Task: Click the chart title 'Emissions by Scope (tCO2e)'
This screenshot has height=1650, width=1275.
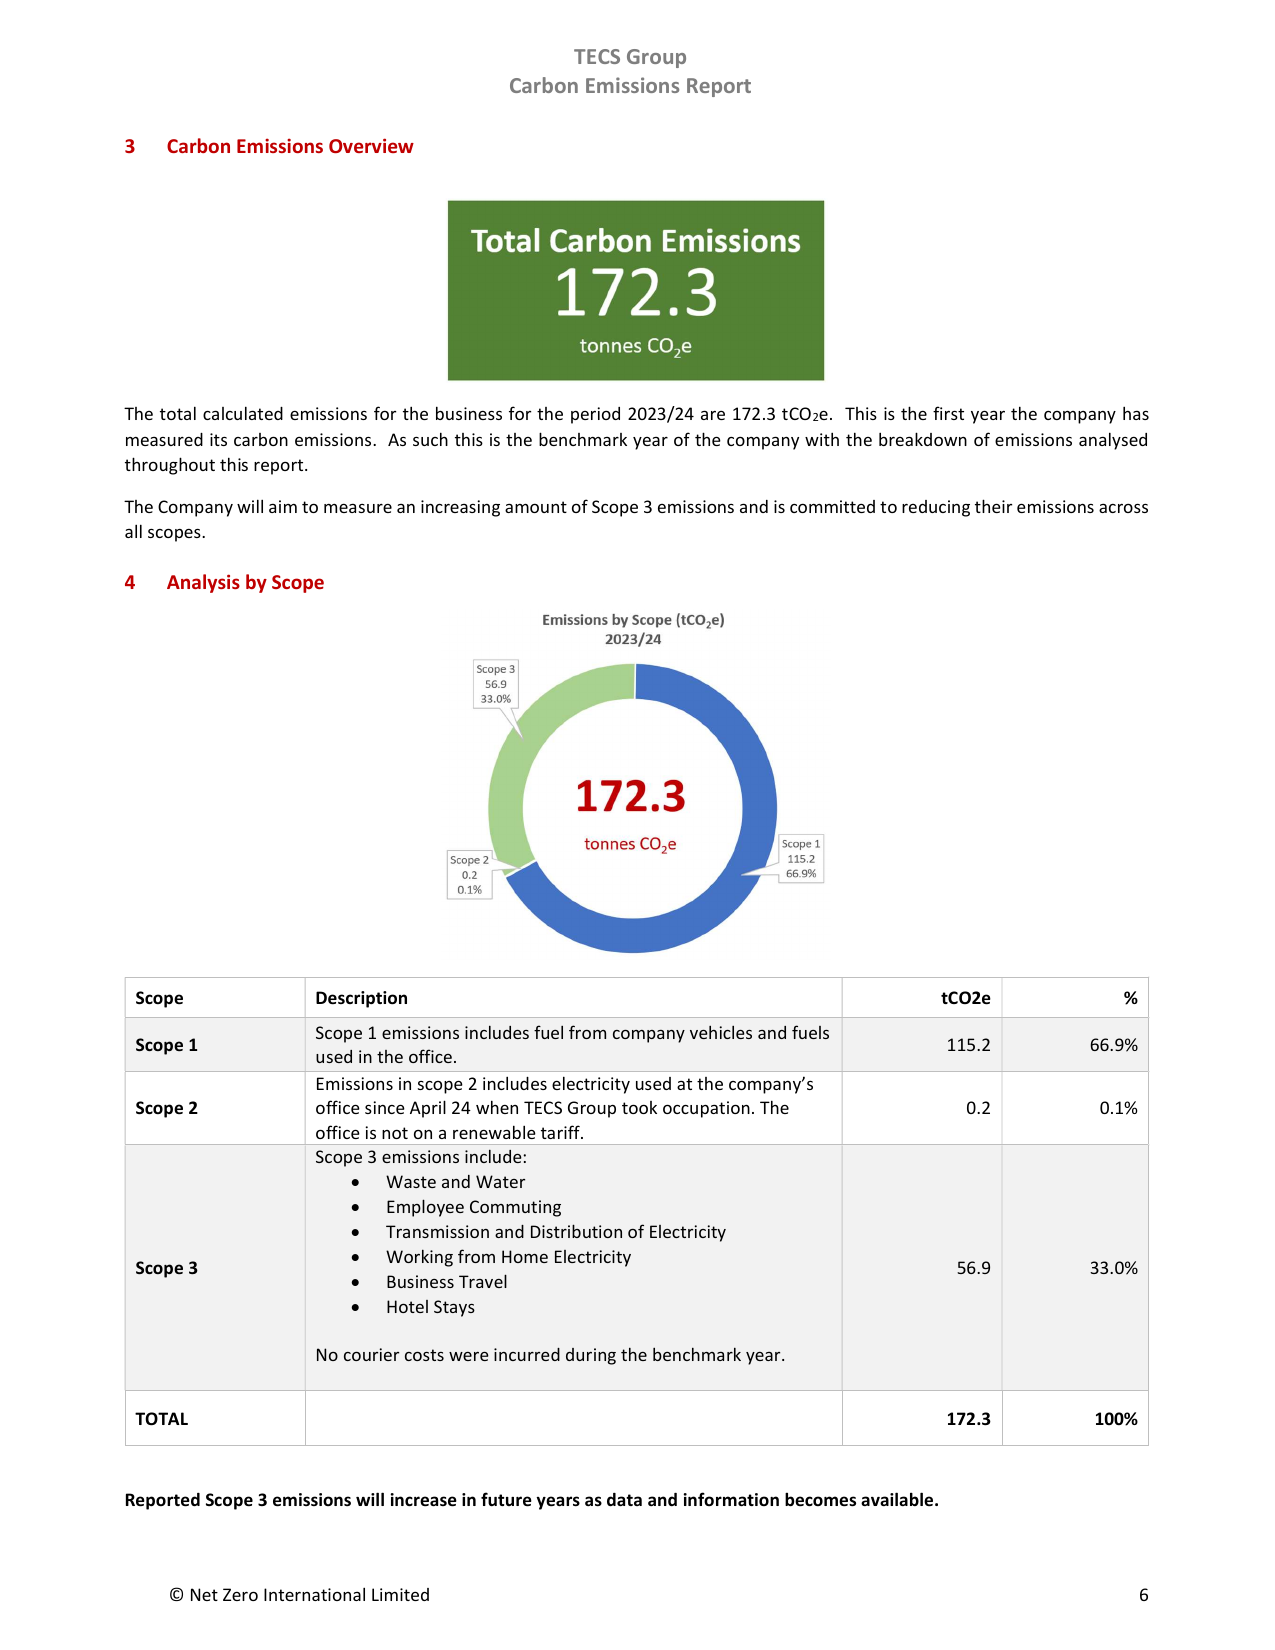Action: [x=633, y=620]
